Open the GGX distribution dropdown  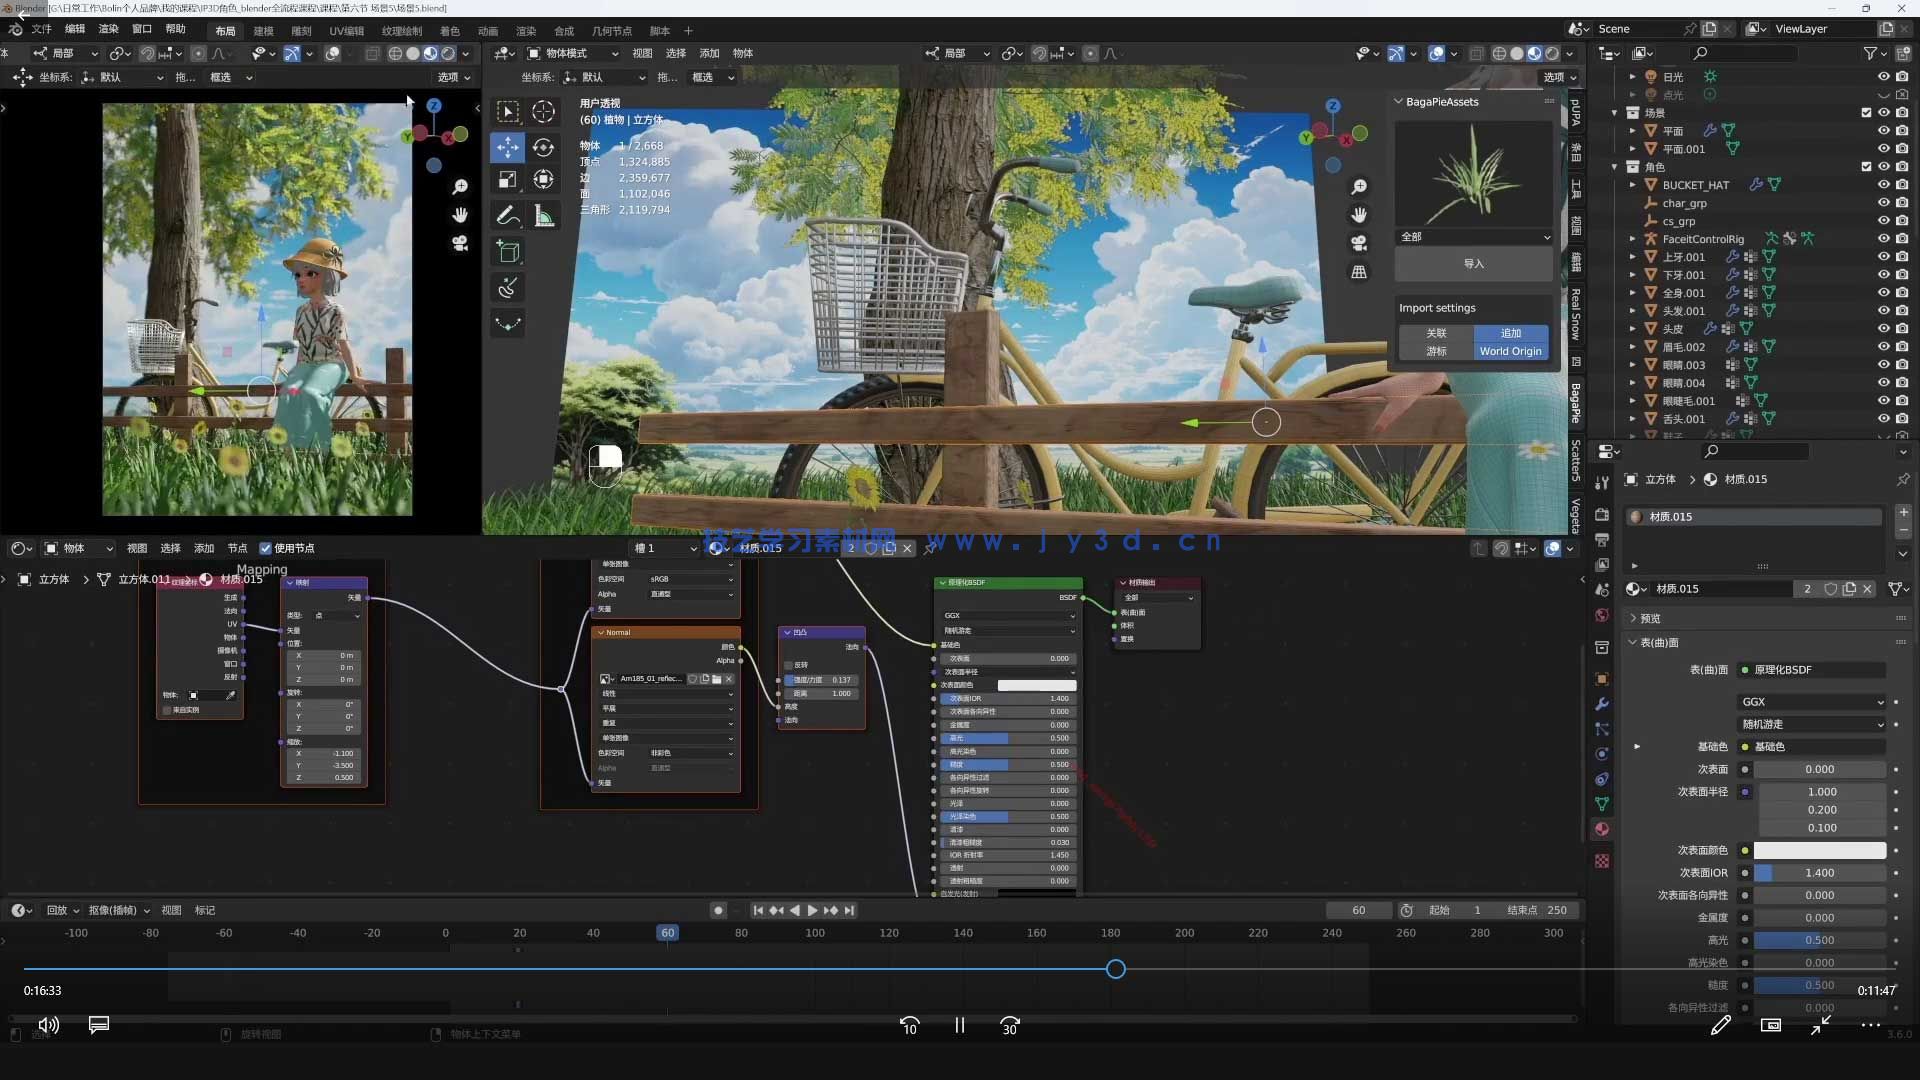coord(1811,702)
